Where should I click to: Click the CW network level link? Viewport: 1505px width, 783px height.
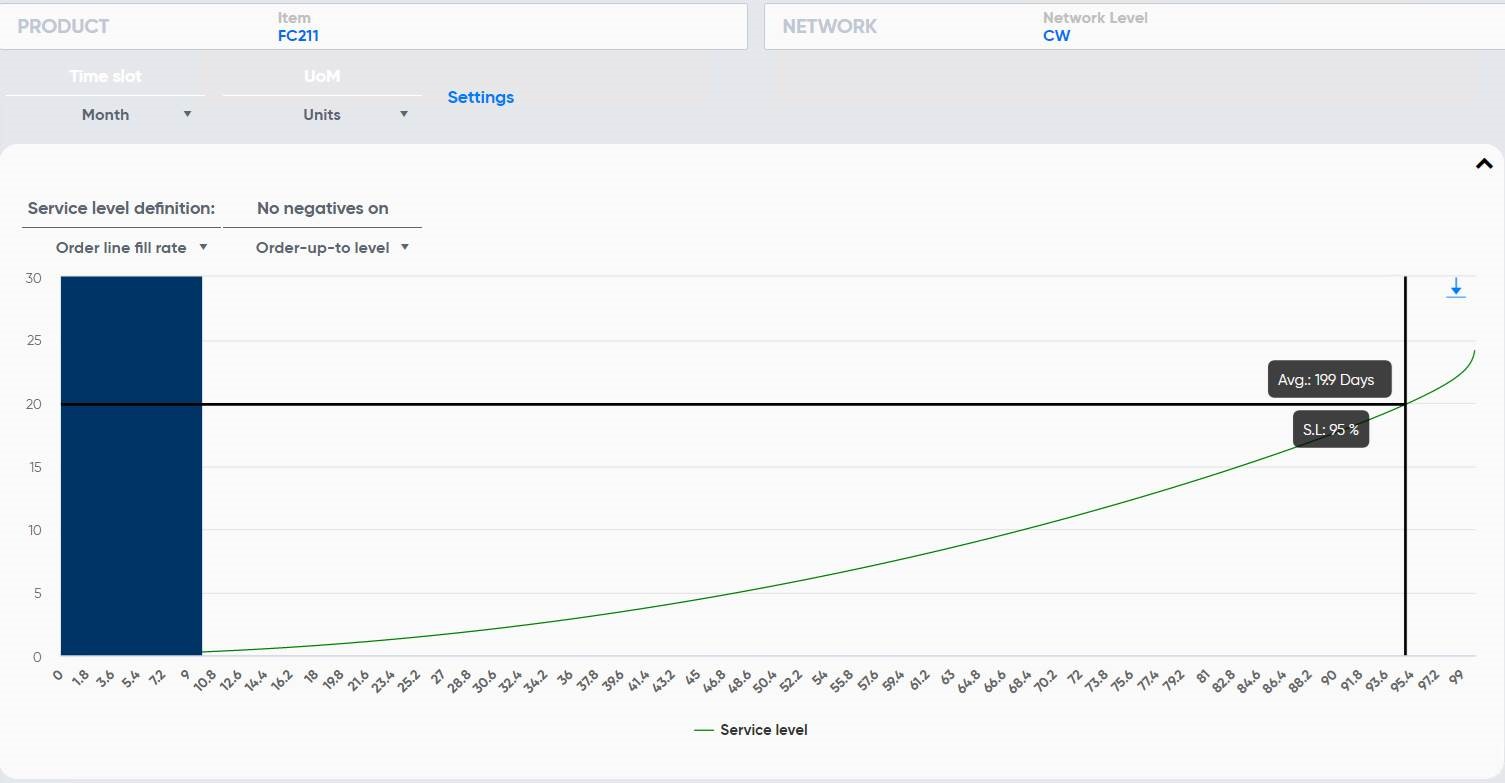tap(1056, 36)
